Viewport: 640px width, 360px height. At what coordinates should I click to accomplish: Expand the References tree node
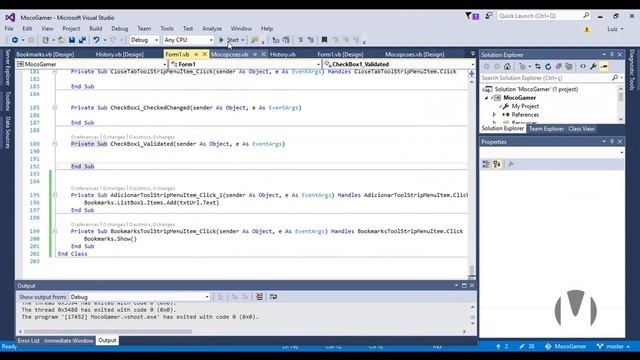point(494,115)
